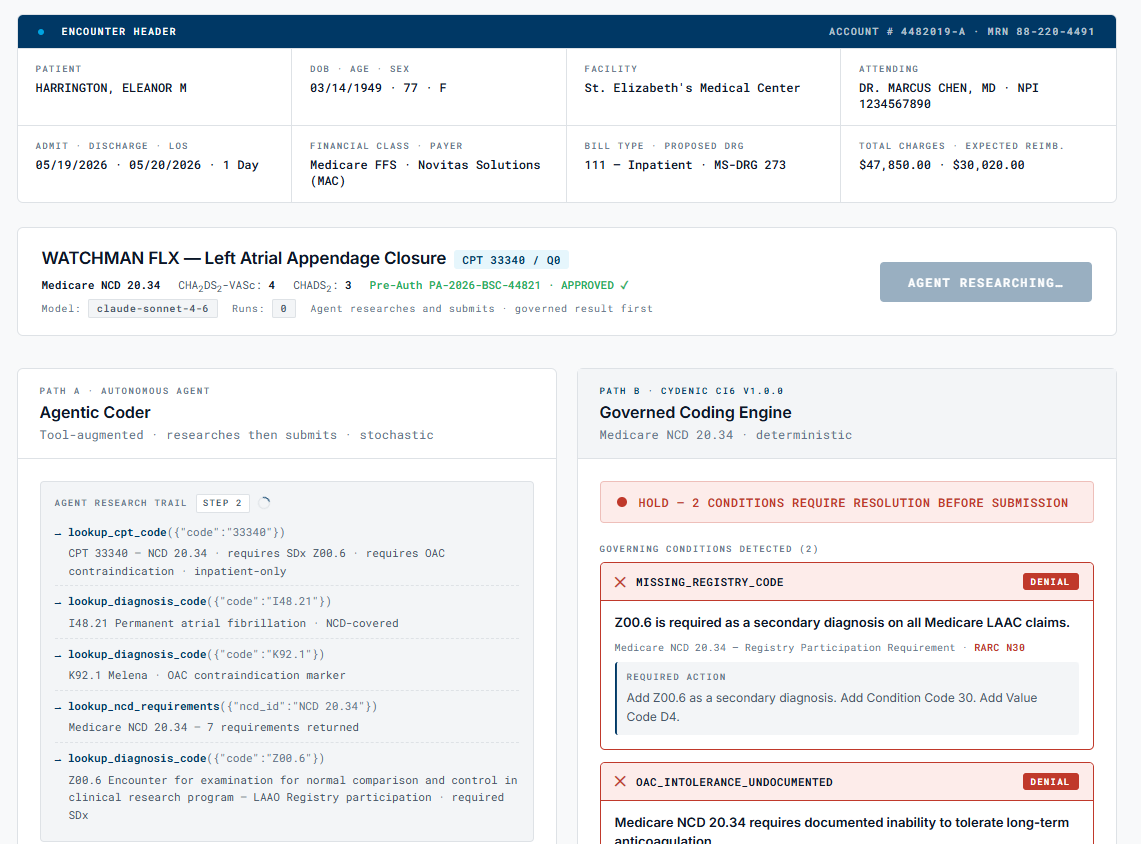Click the Runs counter value 0
The height and width of the screenshot is (844, 1141).
pyautogui.click(x=284, y=308)
